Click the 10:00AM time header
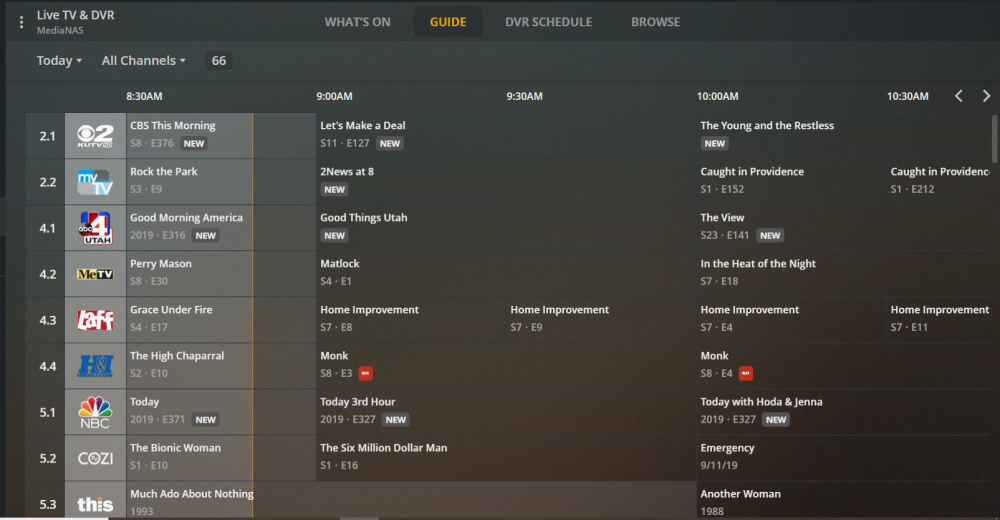Image resolution: width=1000 pixels, height=520 pixels. tap(717, 96)
